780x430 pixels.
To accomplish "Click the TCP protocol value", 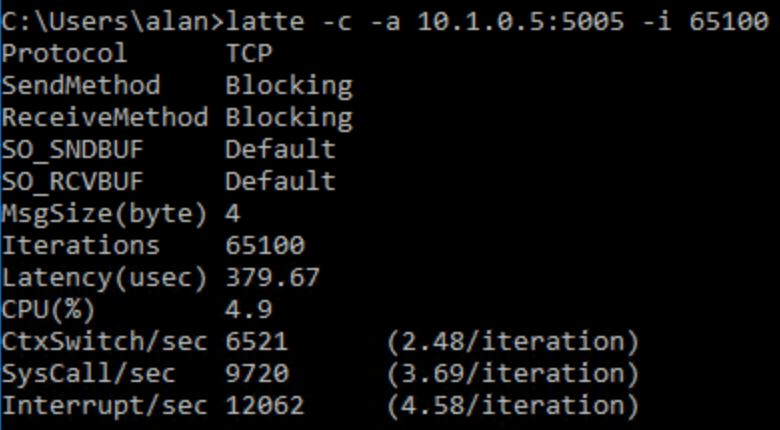I will 249,52.
